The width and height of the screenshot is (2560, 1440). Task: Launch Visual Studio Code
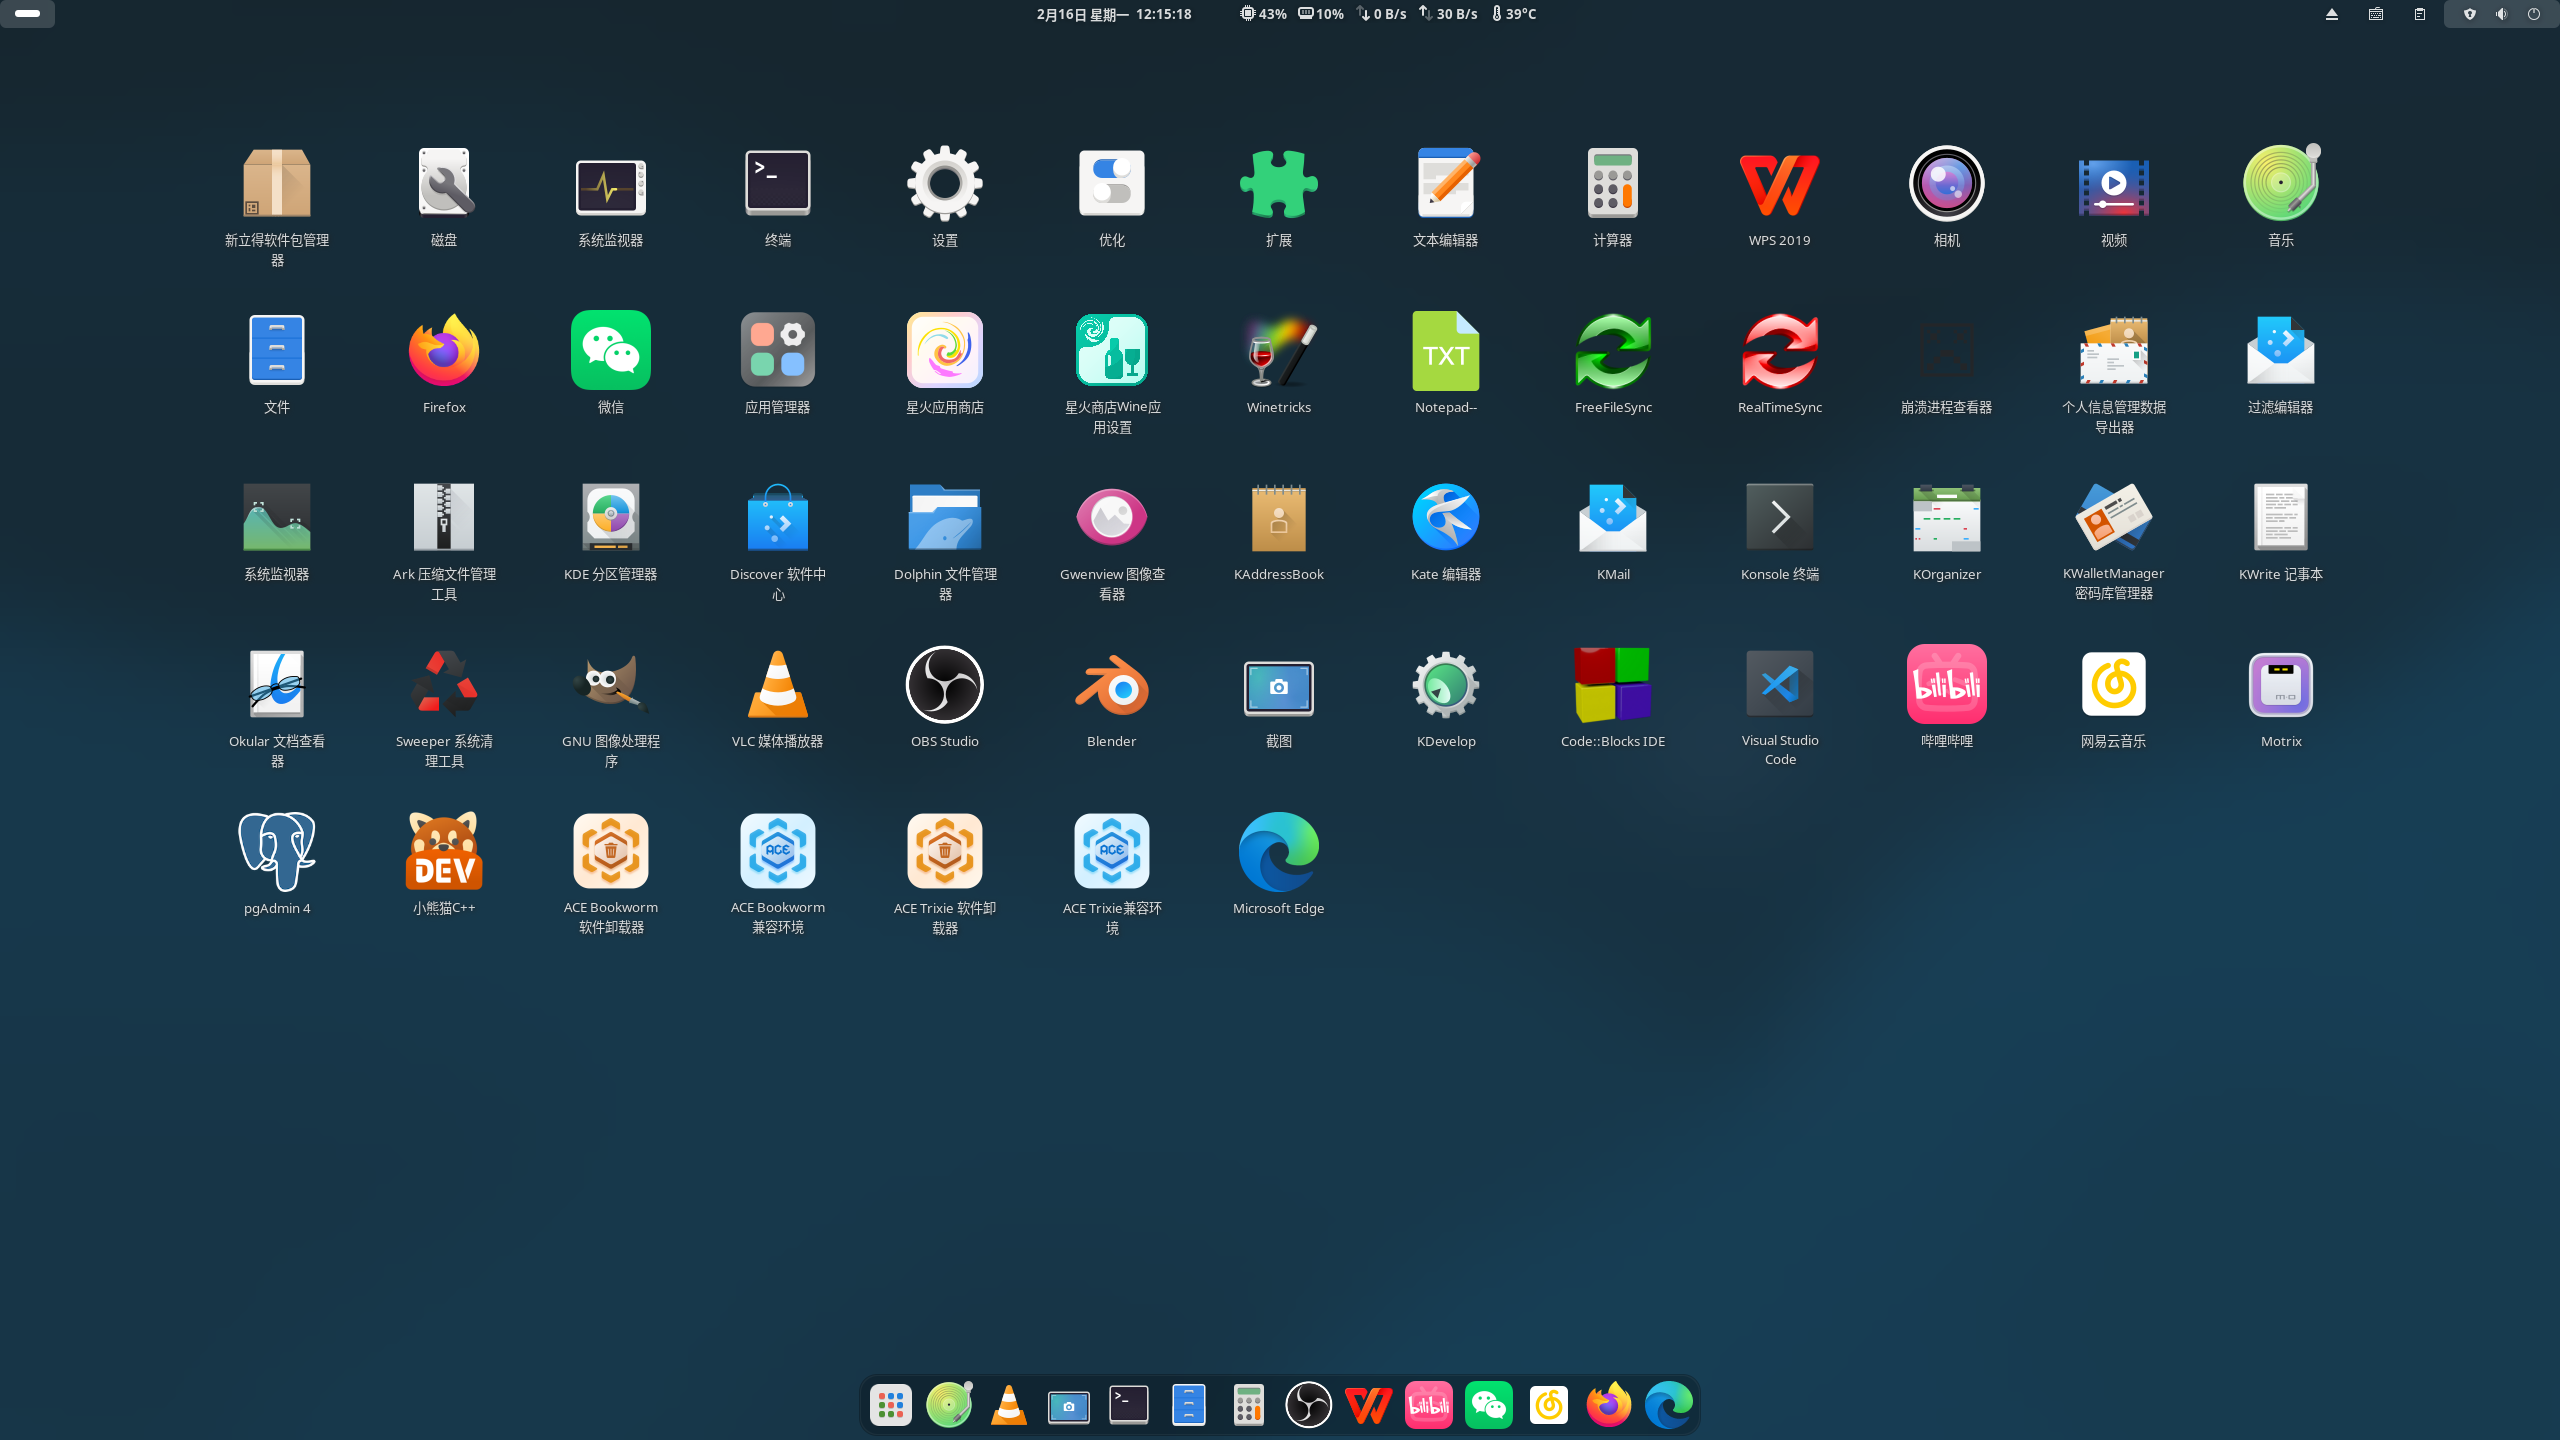point(1780,684)
